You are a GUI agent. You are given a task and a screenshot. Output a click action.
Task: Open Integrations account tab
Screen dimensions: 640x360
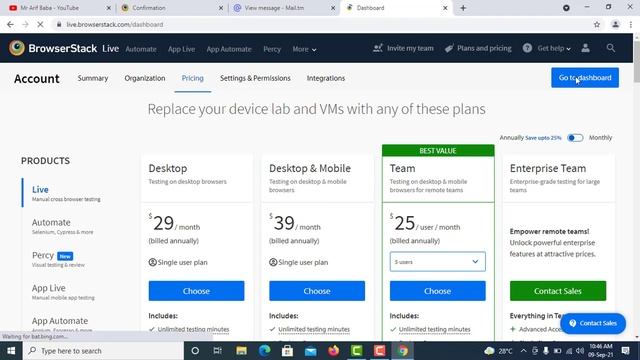326,78
